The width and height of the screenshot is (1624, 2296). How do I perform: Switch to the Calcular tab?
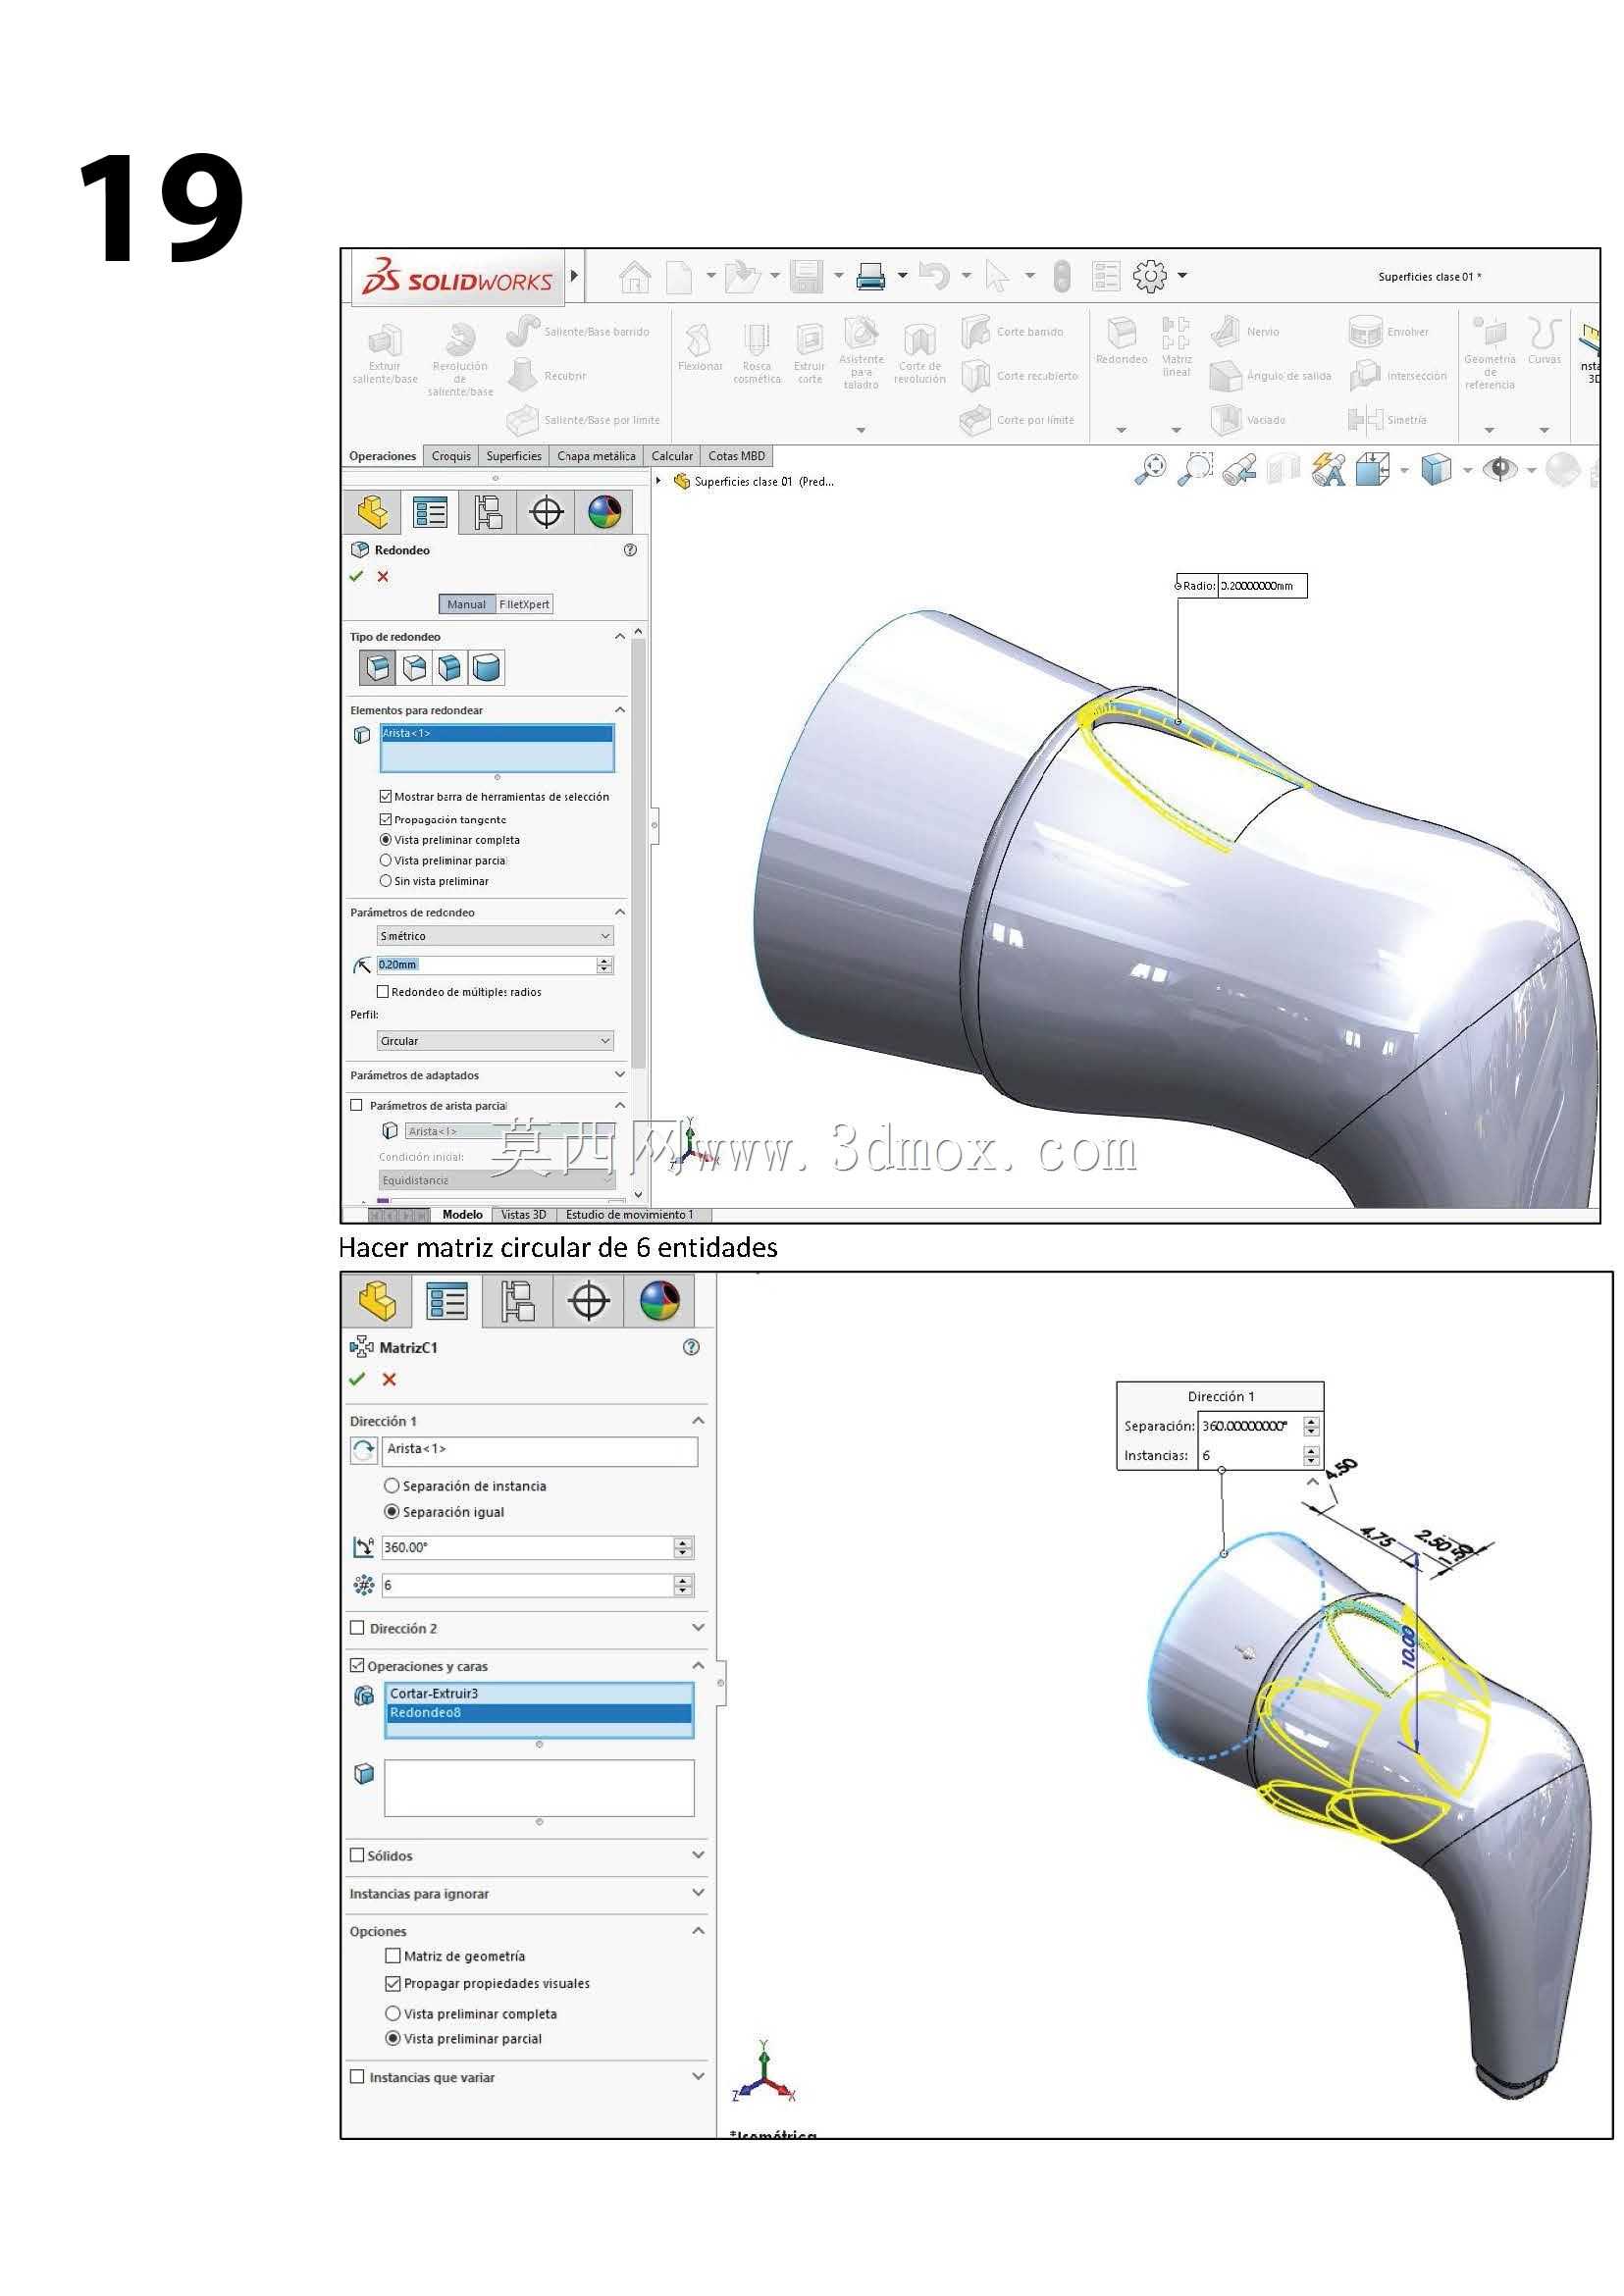(x=672, y=456)
